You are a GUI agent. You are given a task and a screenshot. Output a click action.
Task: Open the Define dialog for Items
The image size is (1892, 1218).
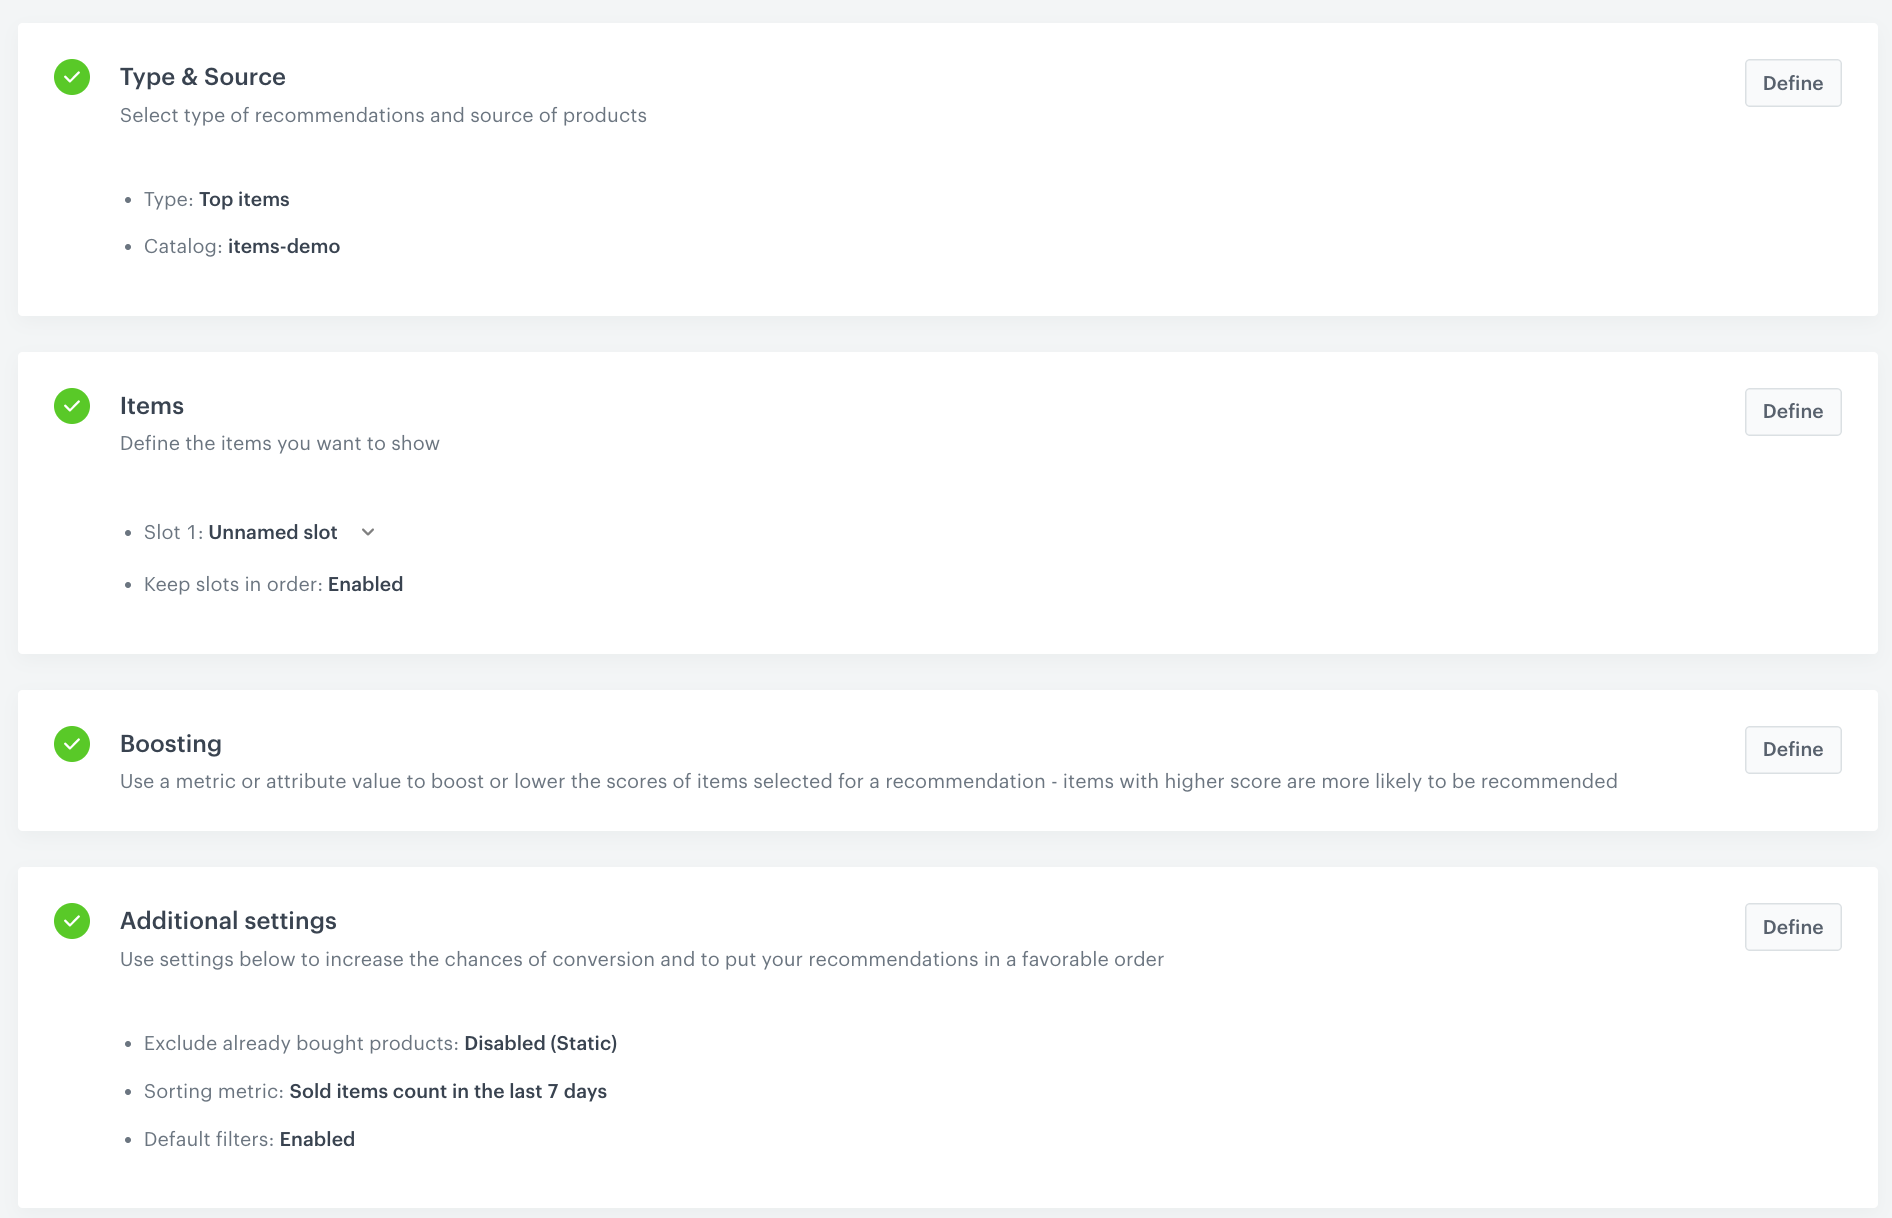pos(1792,411)
